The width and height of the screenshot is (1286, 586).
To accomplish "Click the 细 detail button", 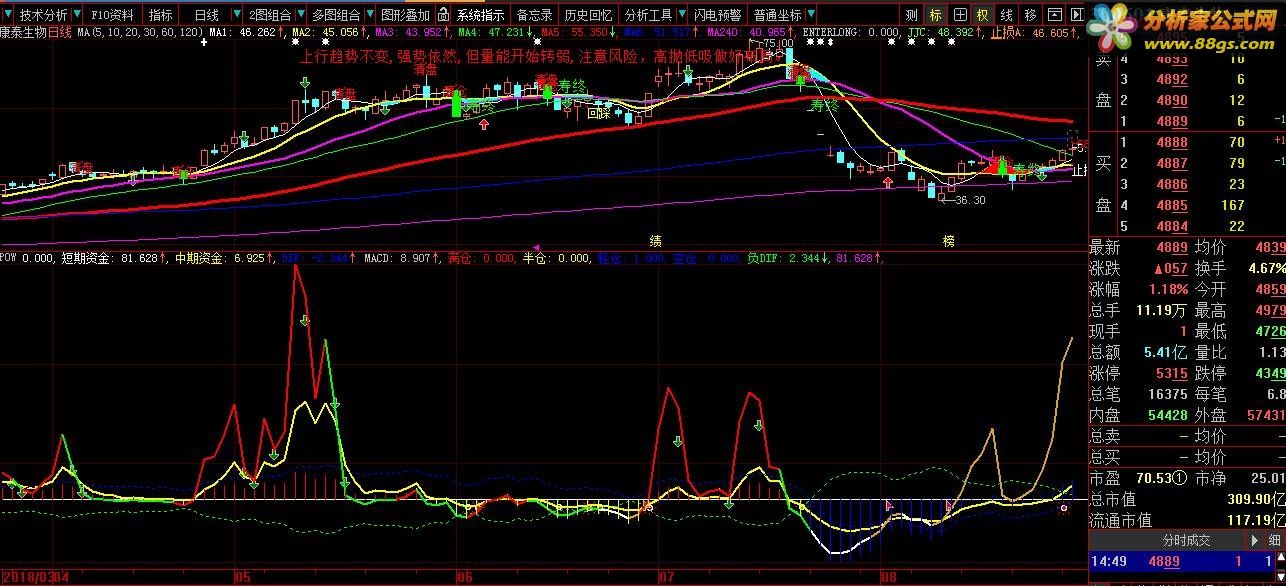I will [1275, 540].
